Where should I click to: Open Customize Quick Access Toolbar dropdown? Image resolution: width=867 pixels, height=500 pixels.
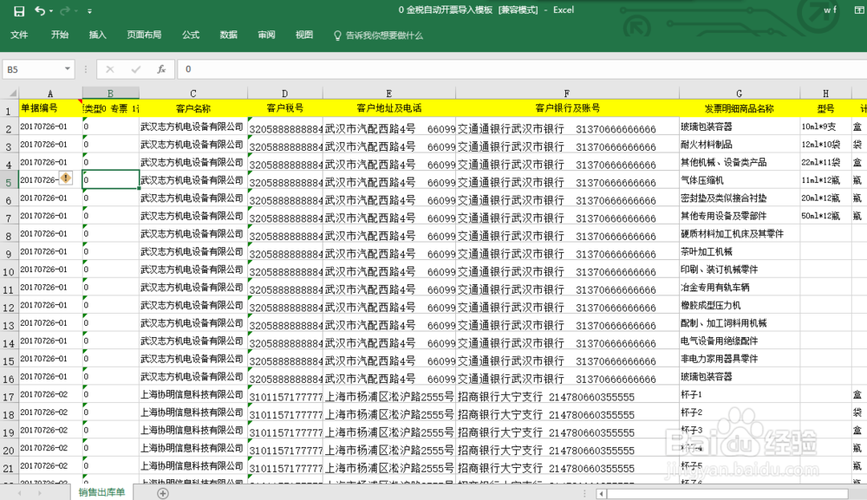[x=90, y=11]
